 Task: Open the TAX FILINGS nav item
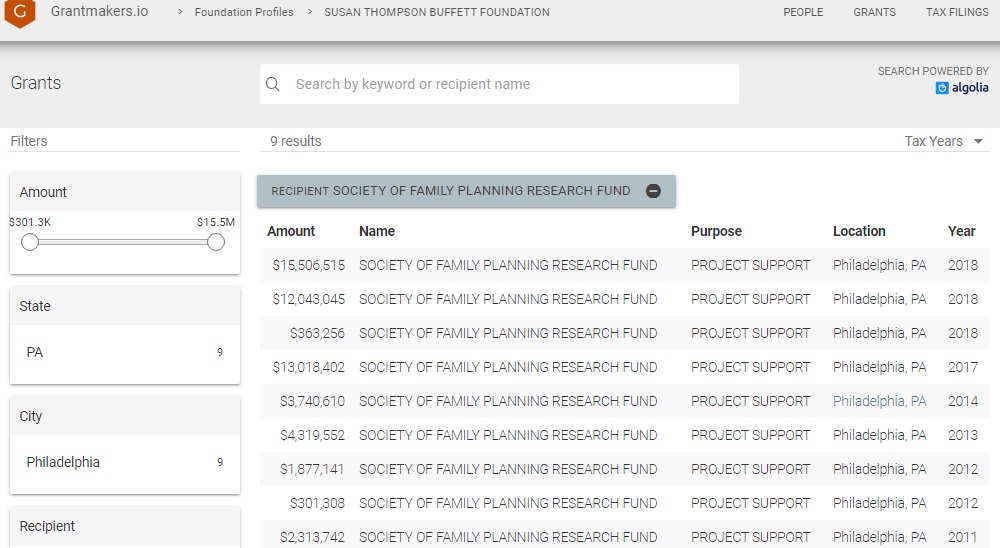point(957,12)
